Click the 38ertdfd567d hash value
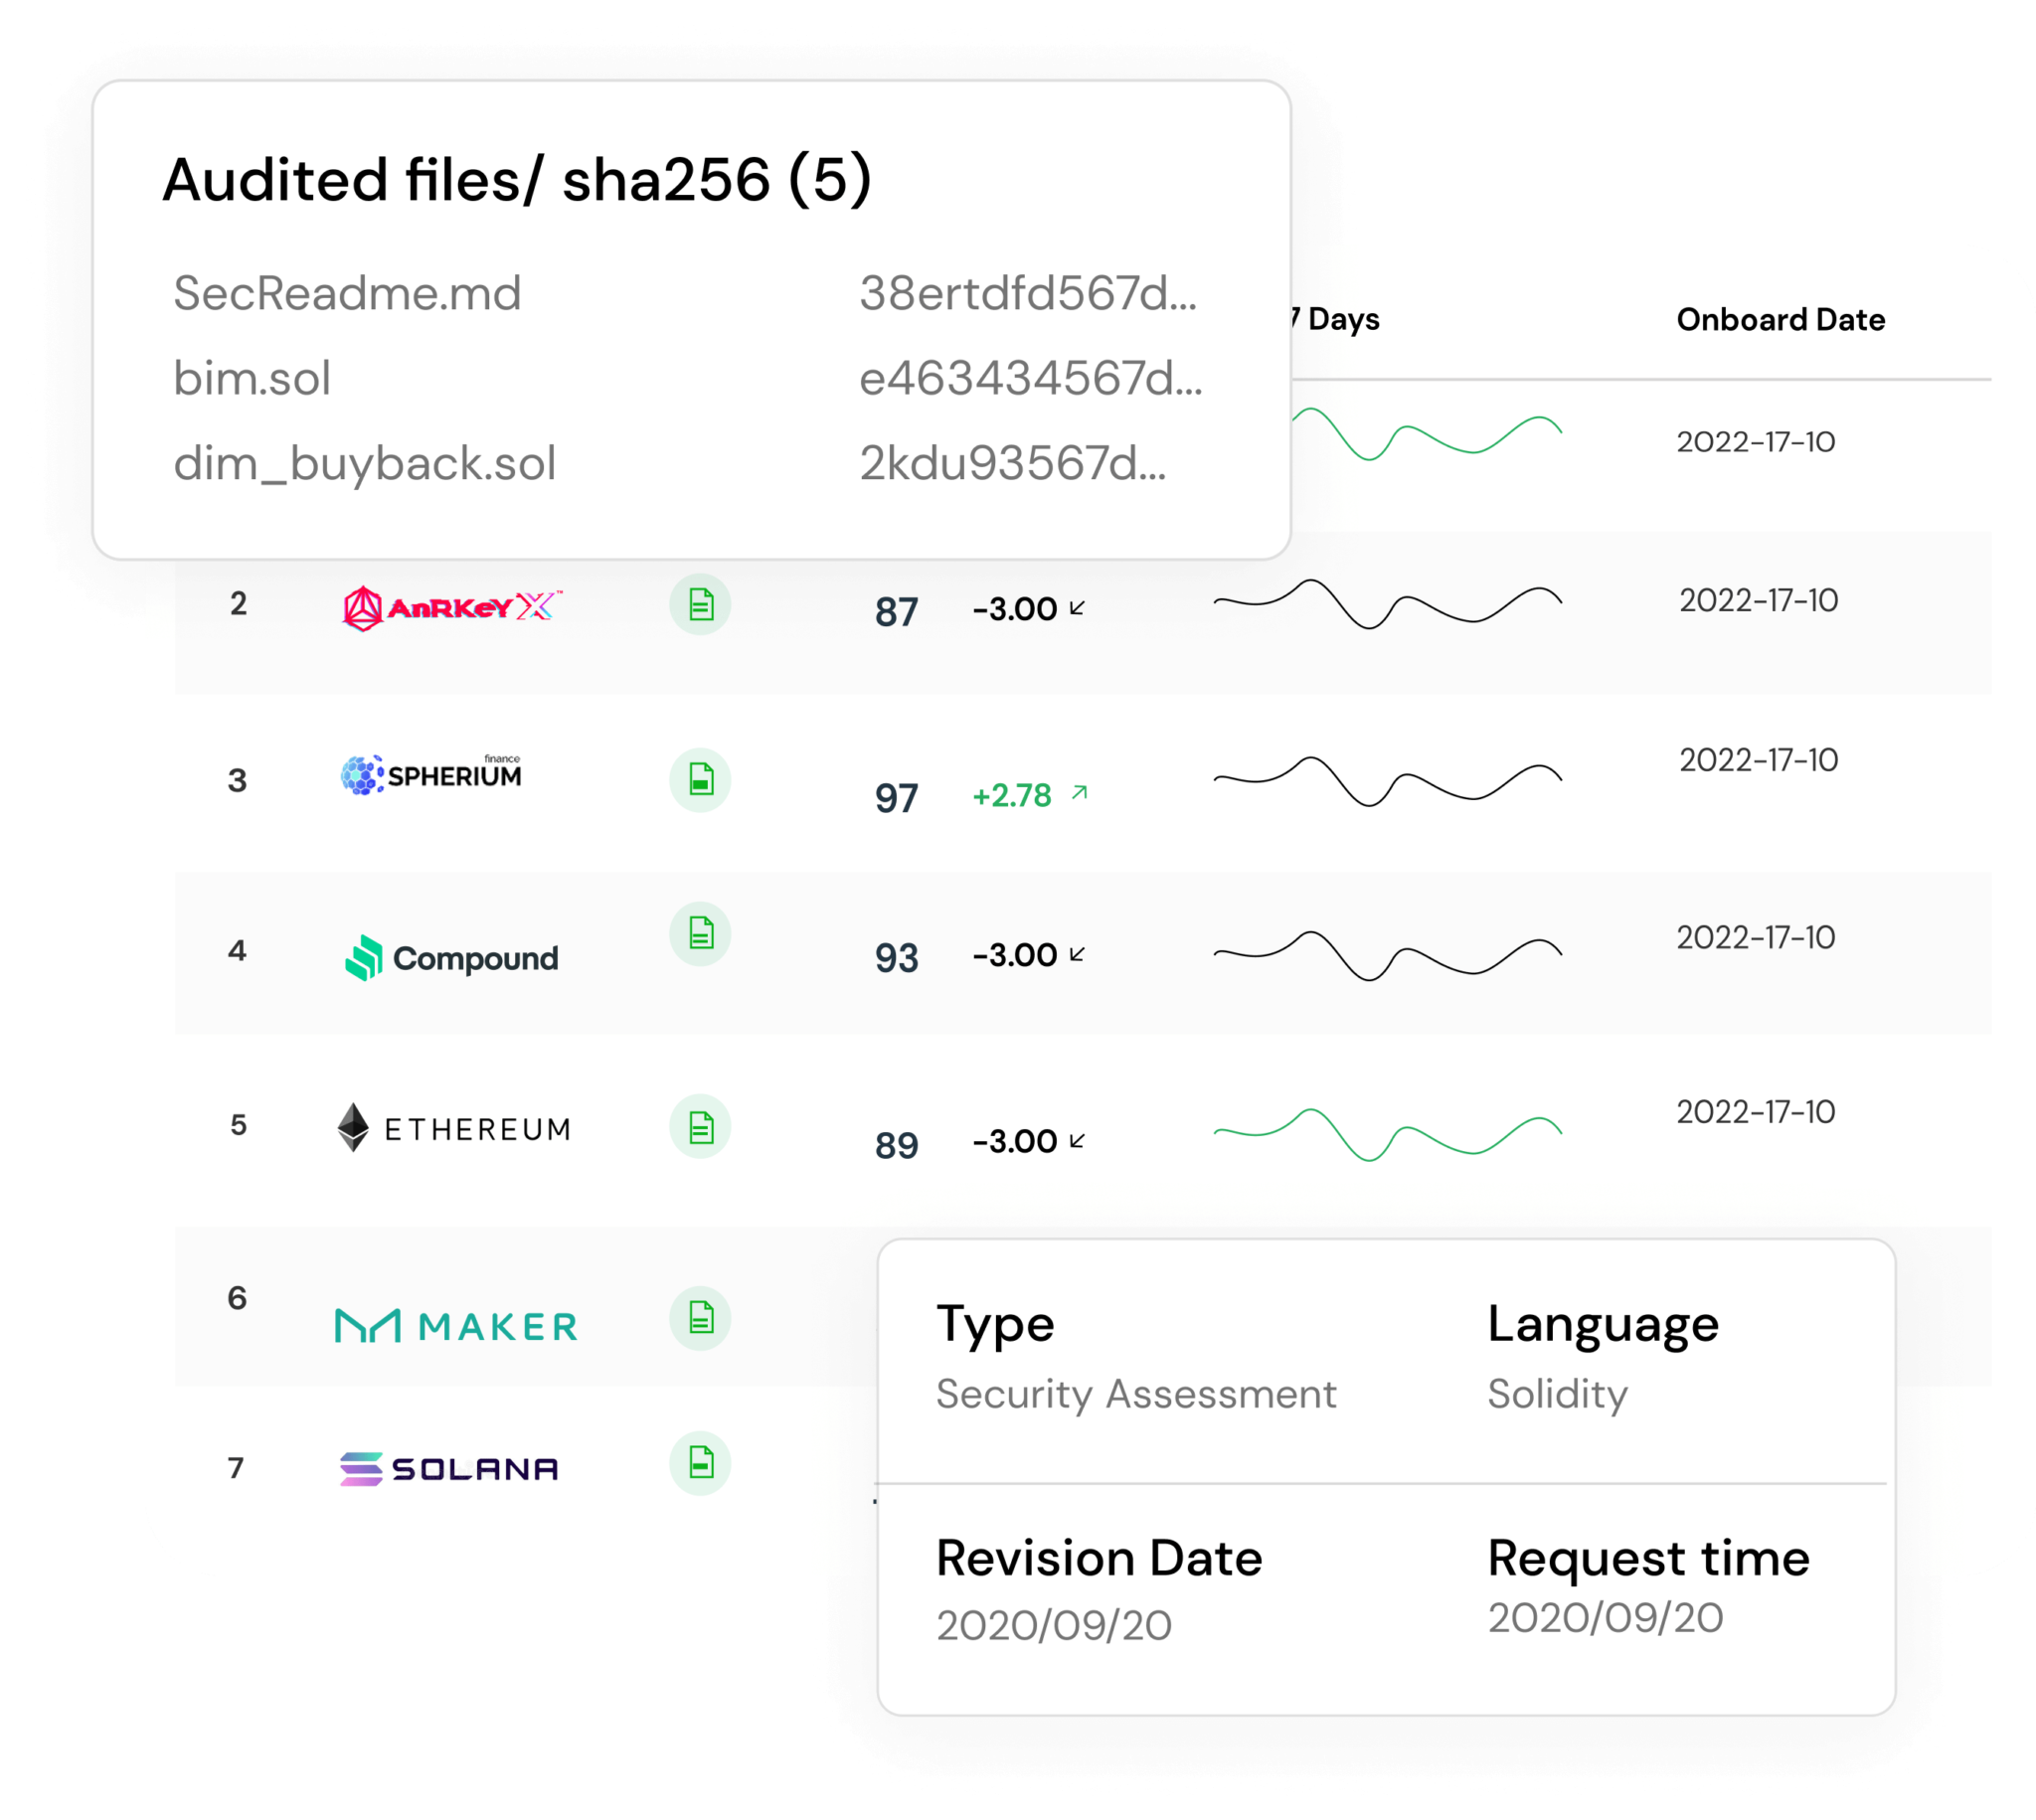Screen dimensions: 2036x1820 [x=1027, y=293]
